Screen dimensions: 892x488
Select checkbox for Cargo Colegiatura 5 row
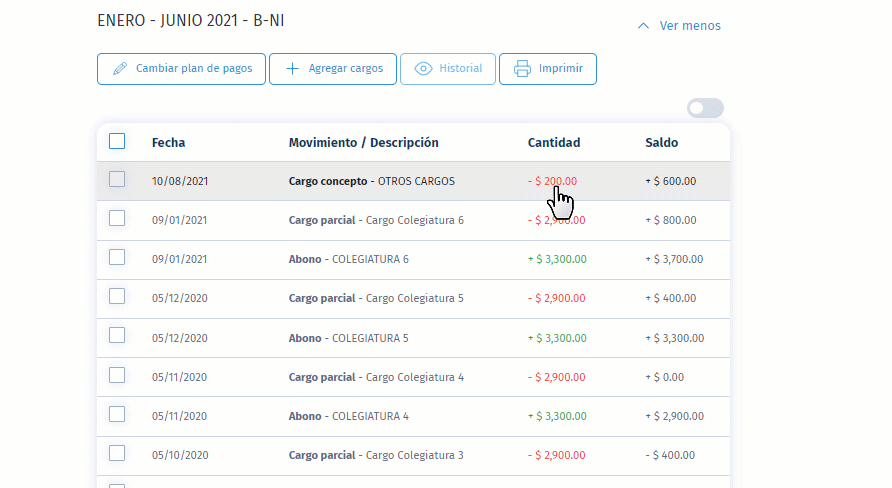point(117,296)
